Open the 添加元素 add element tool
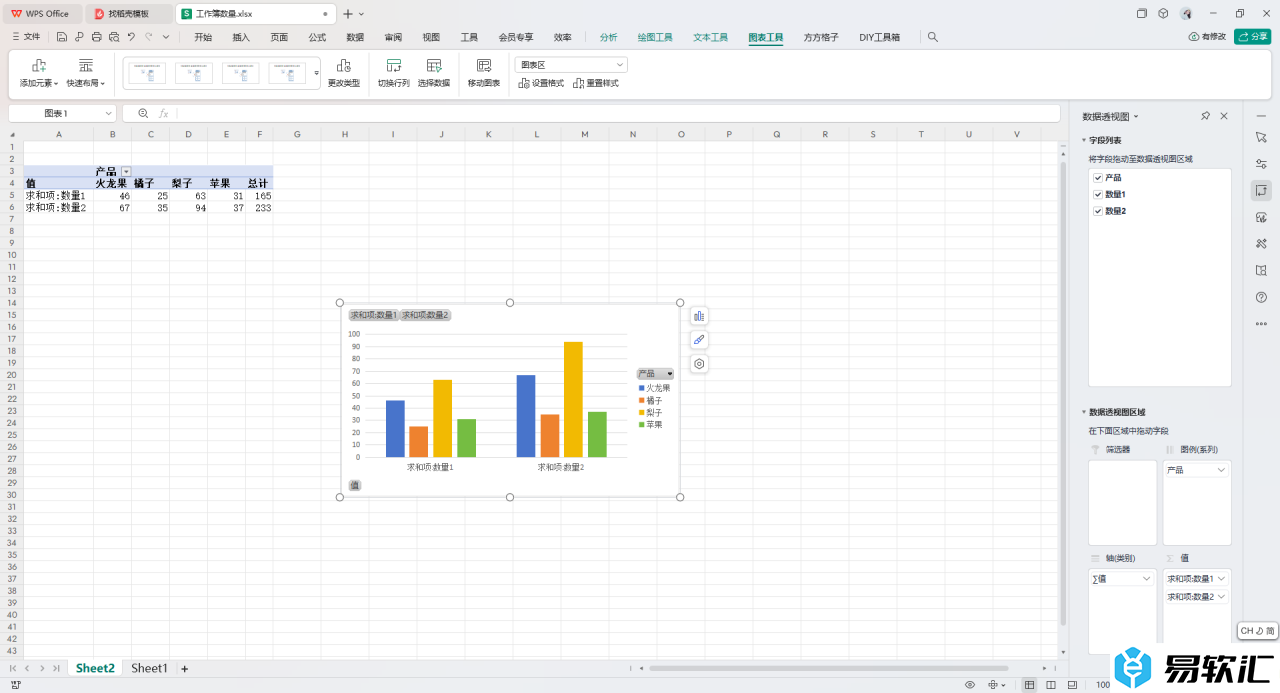 tap(39, 73)
